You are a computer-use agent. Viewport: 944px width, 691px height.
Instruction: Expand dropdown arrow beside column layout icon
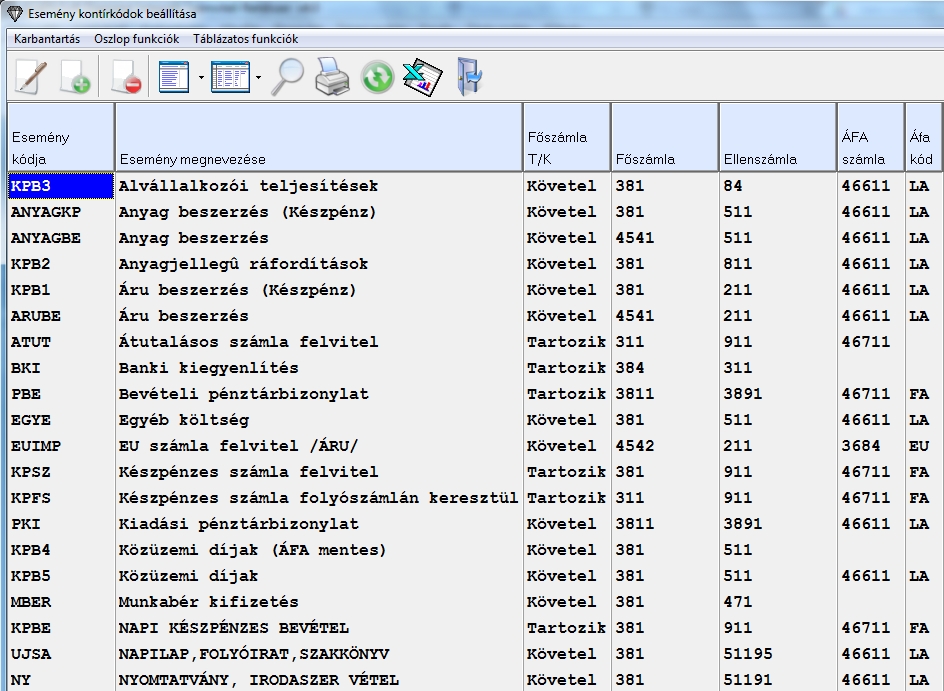pos(258,77)
